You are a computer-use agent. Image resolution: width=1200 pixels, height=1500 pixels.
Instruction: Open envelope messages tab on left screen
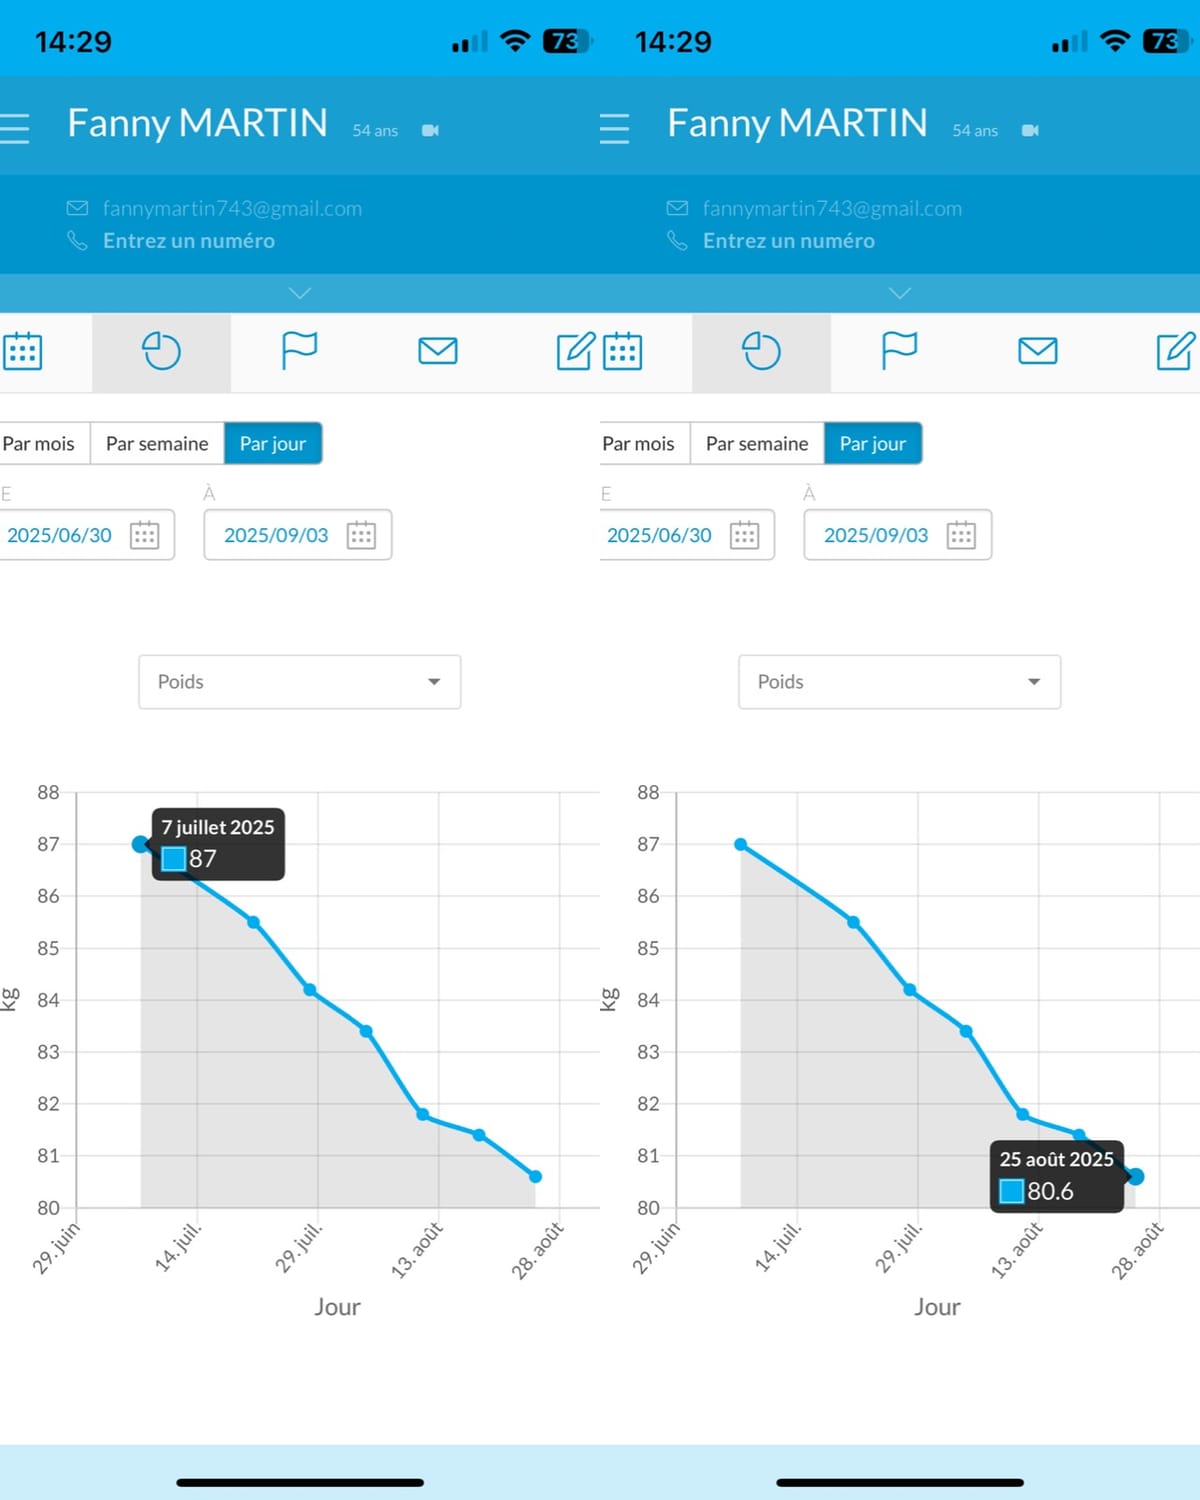[438, 351]
